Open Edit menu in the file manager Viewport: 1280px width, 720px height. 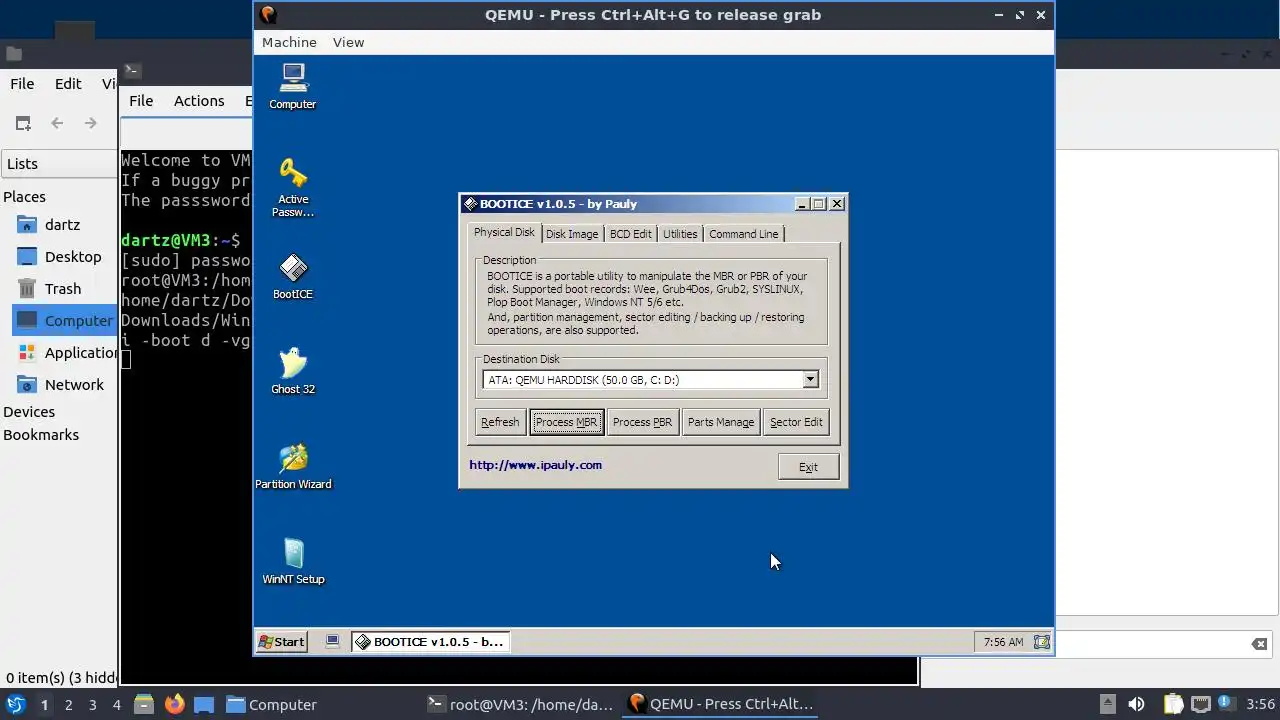click(68, 84)
